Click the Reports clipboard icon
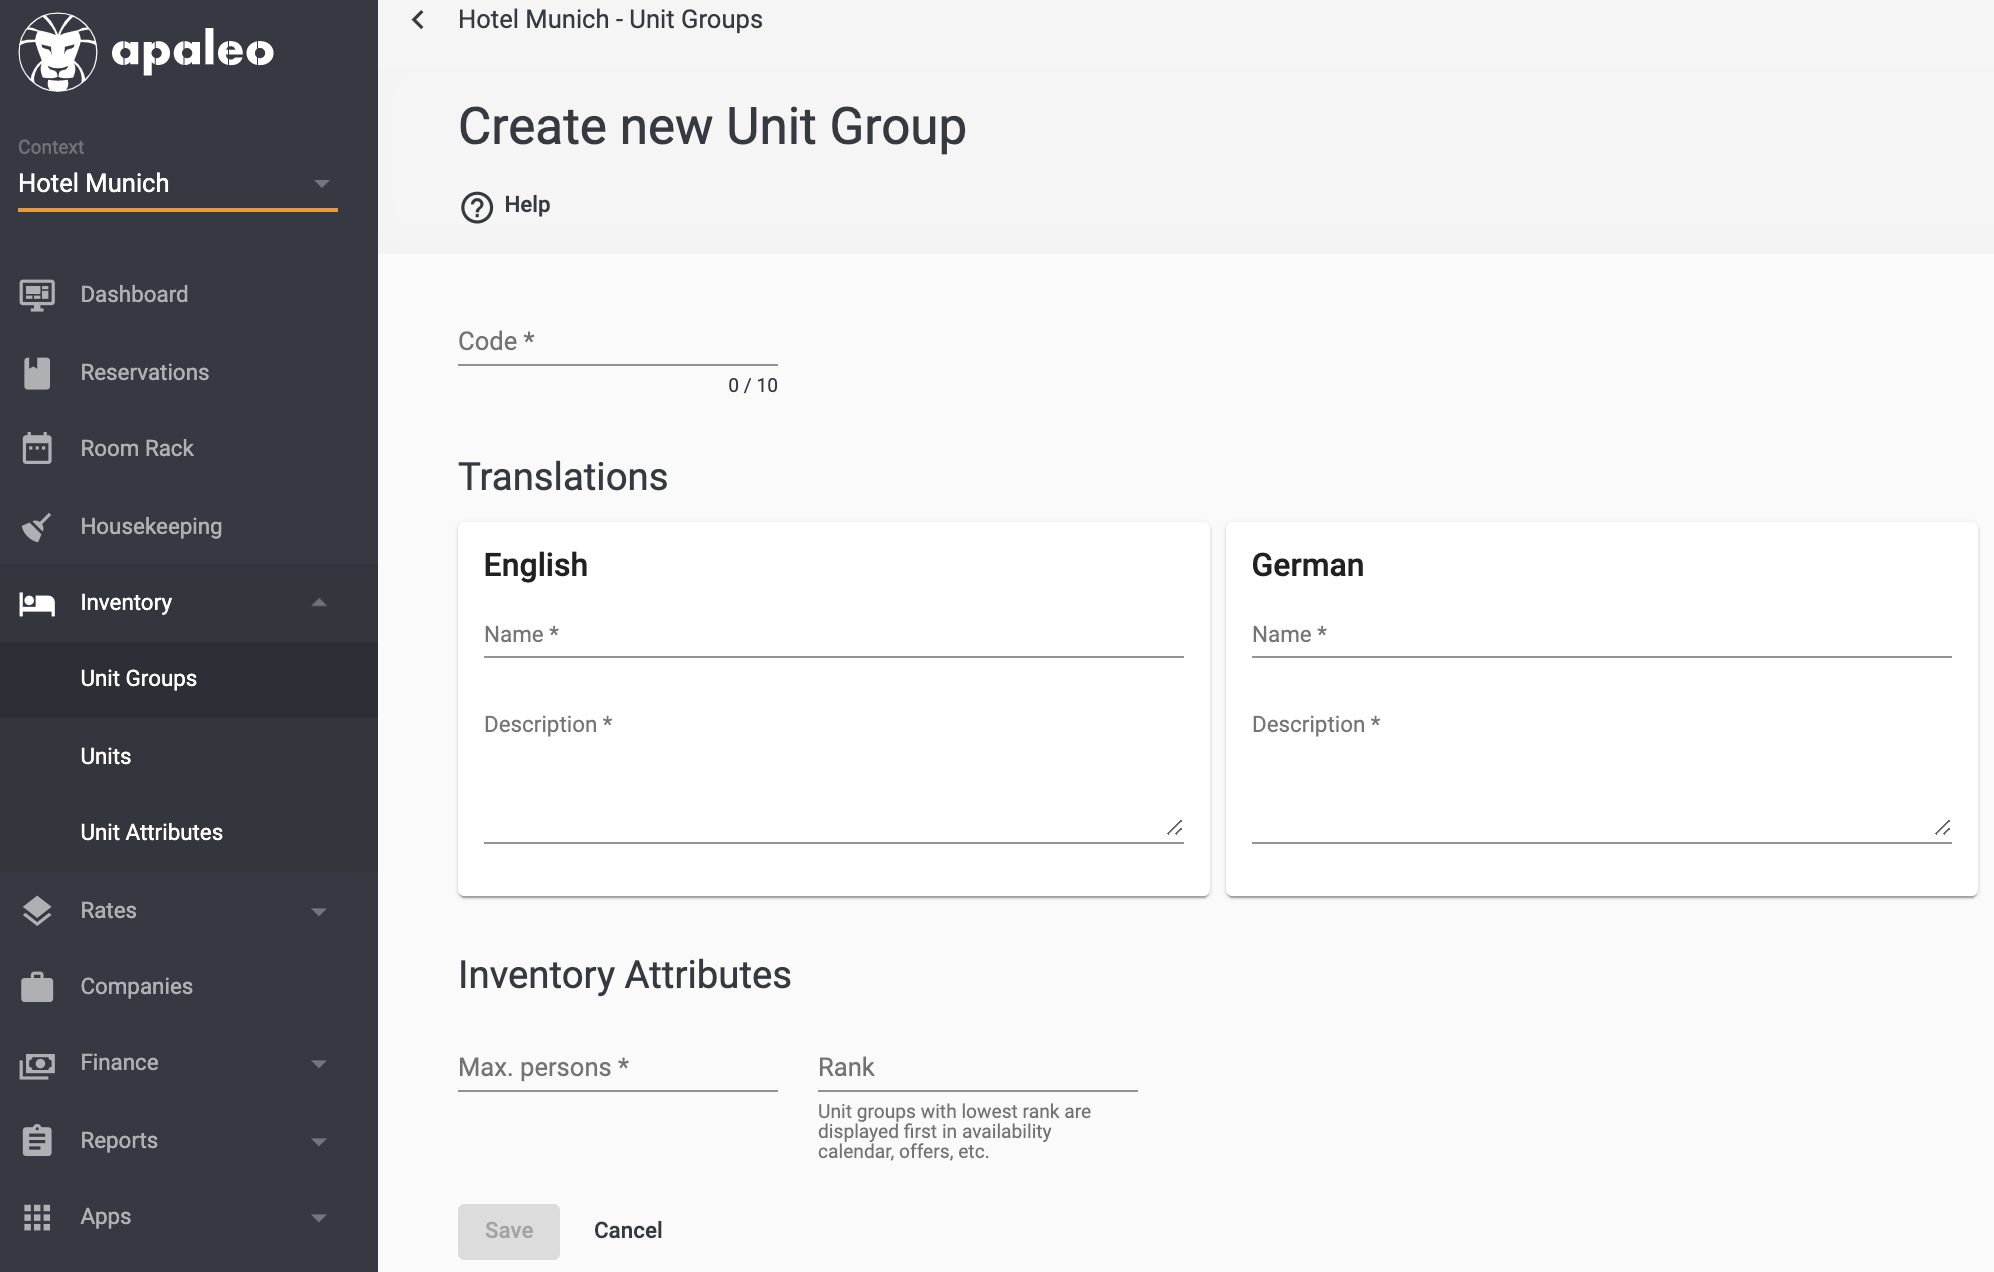The height and width of the screenshot is (1272, 1994). click(37, 1141)
